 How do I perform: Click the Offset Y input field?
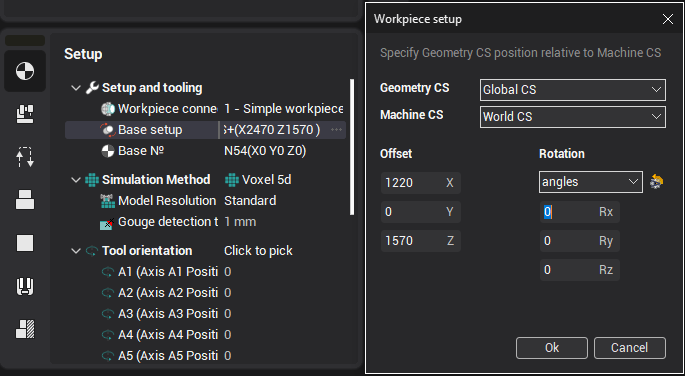(x=421, y=212)
